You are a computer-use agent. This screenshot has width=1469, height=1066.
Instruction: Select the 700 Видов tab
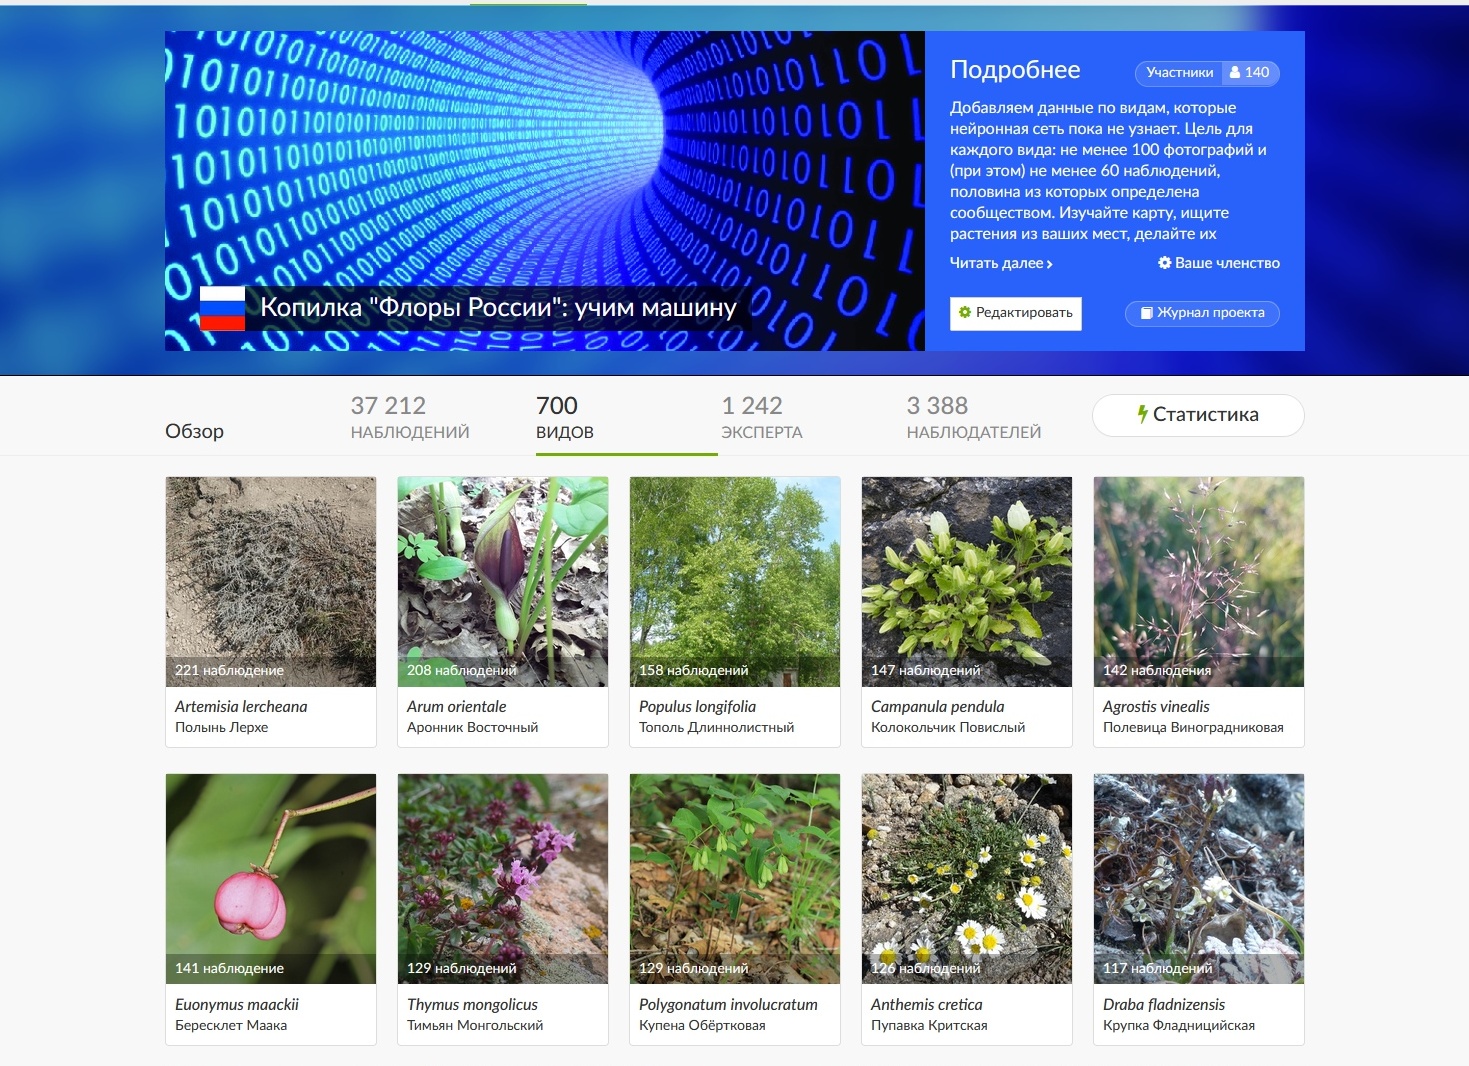pos(564,418)
